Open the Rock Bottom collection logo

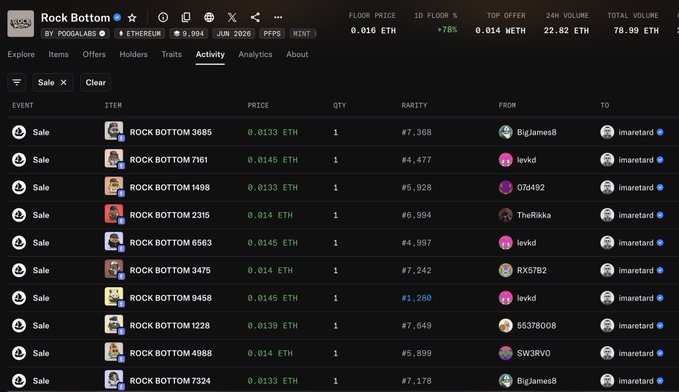click(20, 23)
